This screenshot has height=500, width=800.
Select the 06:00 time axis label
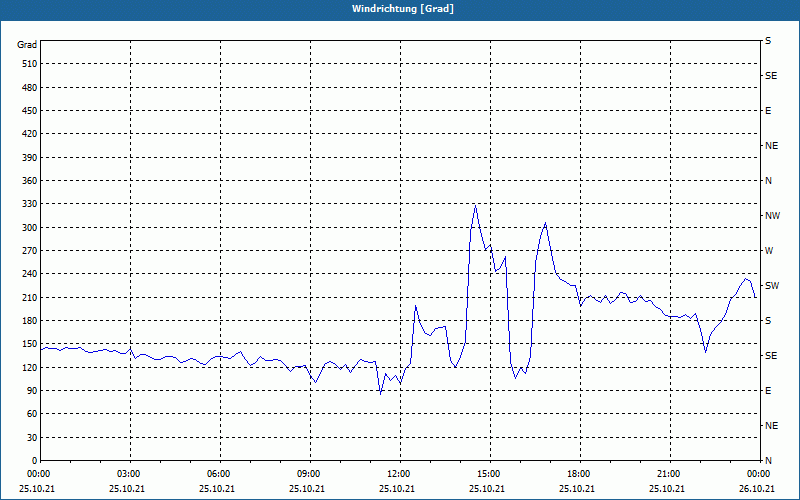[x=220, y=474]
